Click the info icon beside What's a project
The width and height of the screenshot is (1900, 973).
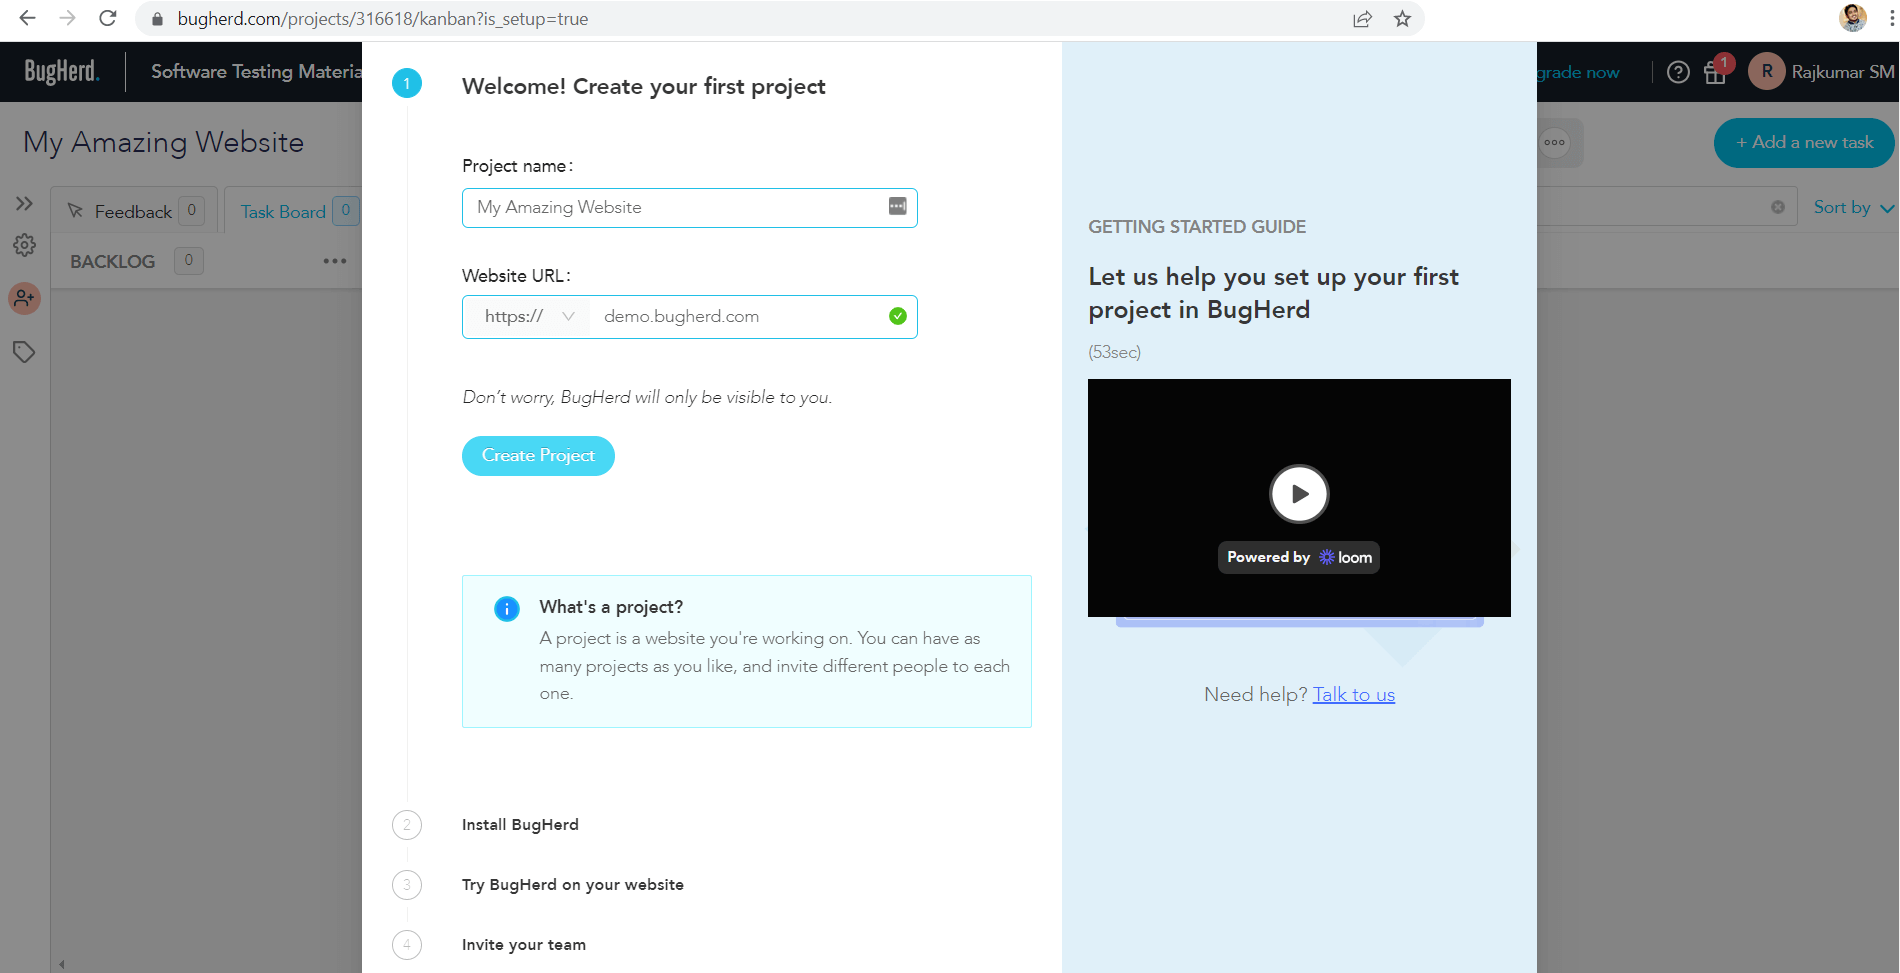pyautogui.click(x=507, y=608)
